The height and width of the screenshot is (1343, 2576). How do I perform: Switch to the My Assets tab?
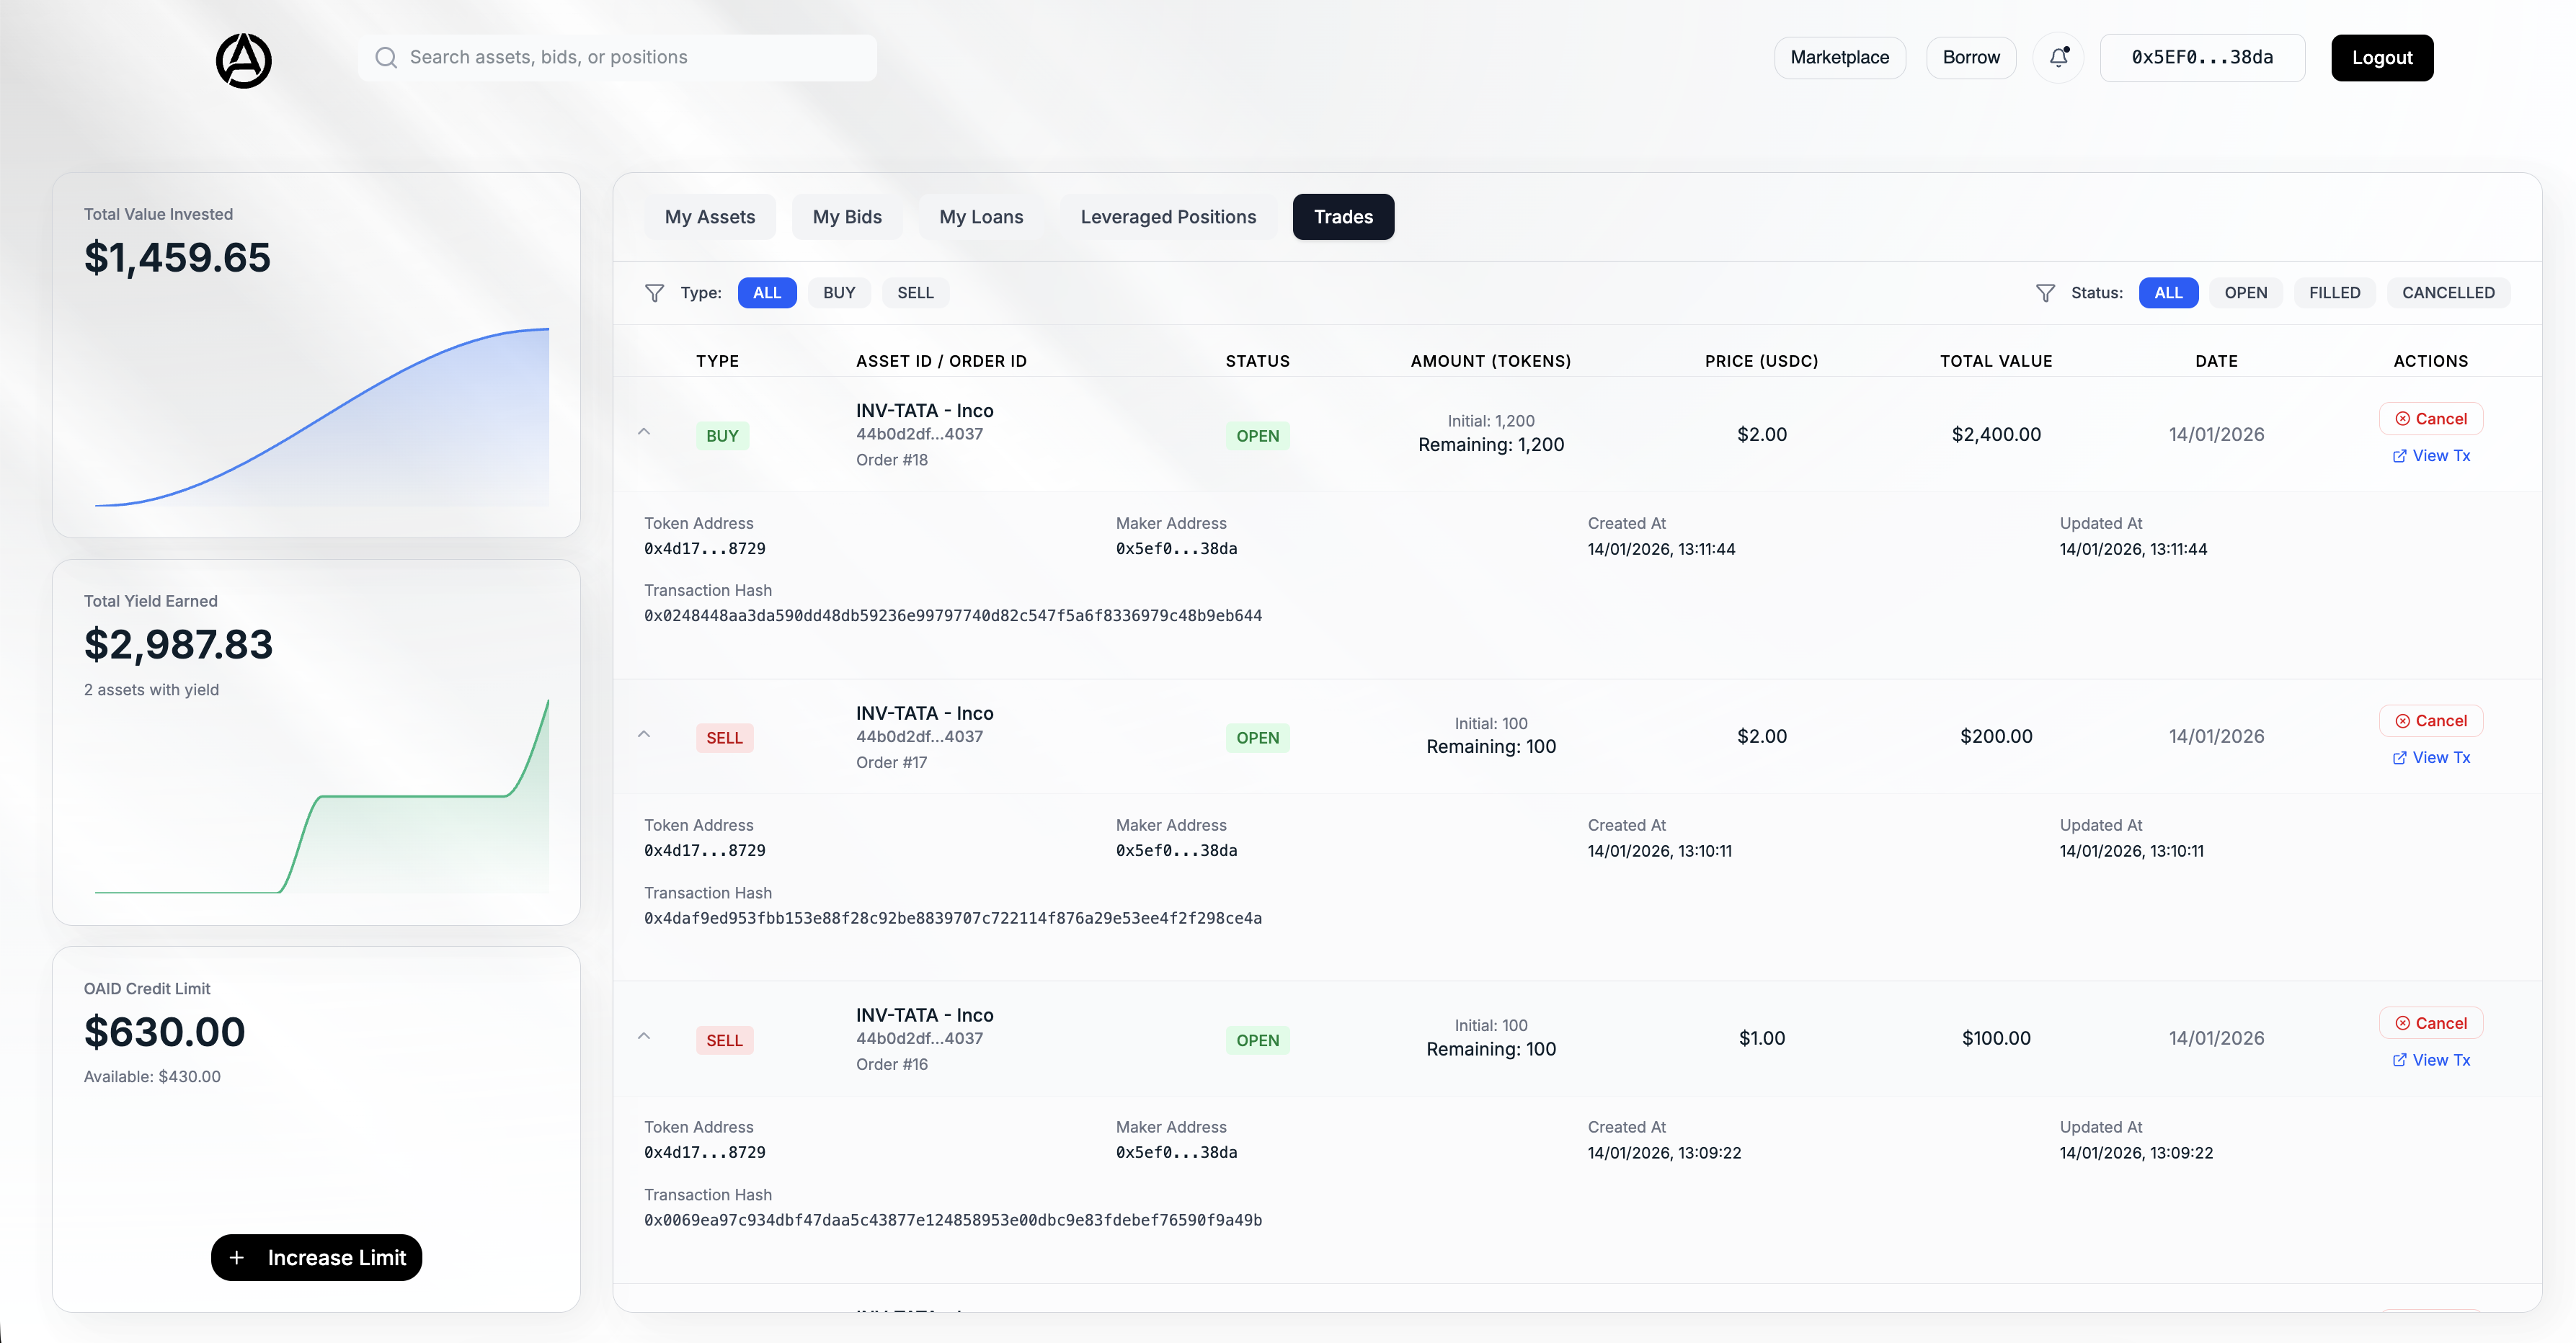(x=710, y=217)
